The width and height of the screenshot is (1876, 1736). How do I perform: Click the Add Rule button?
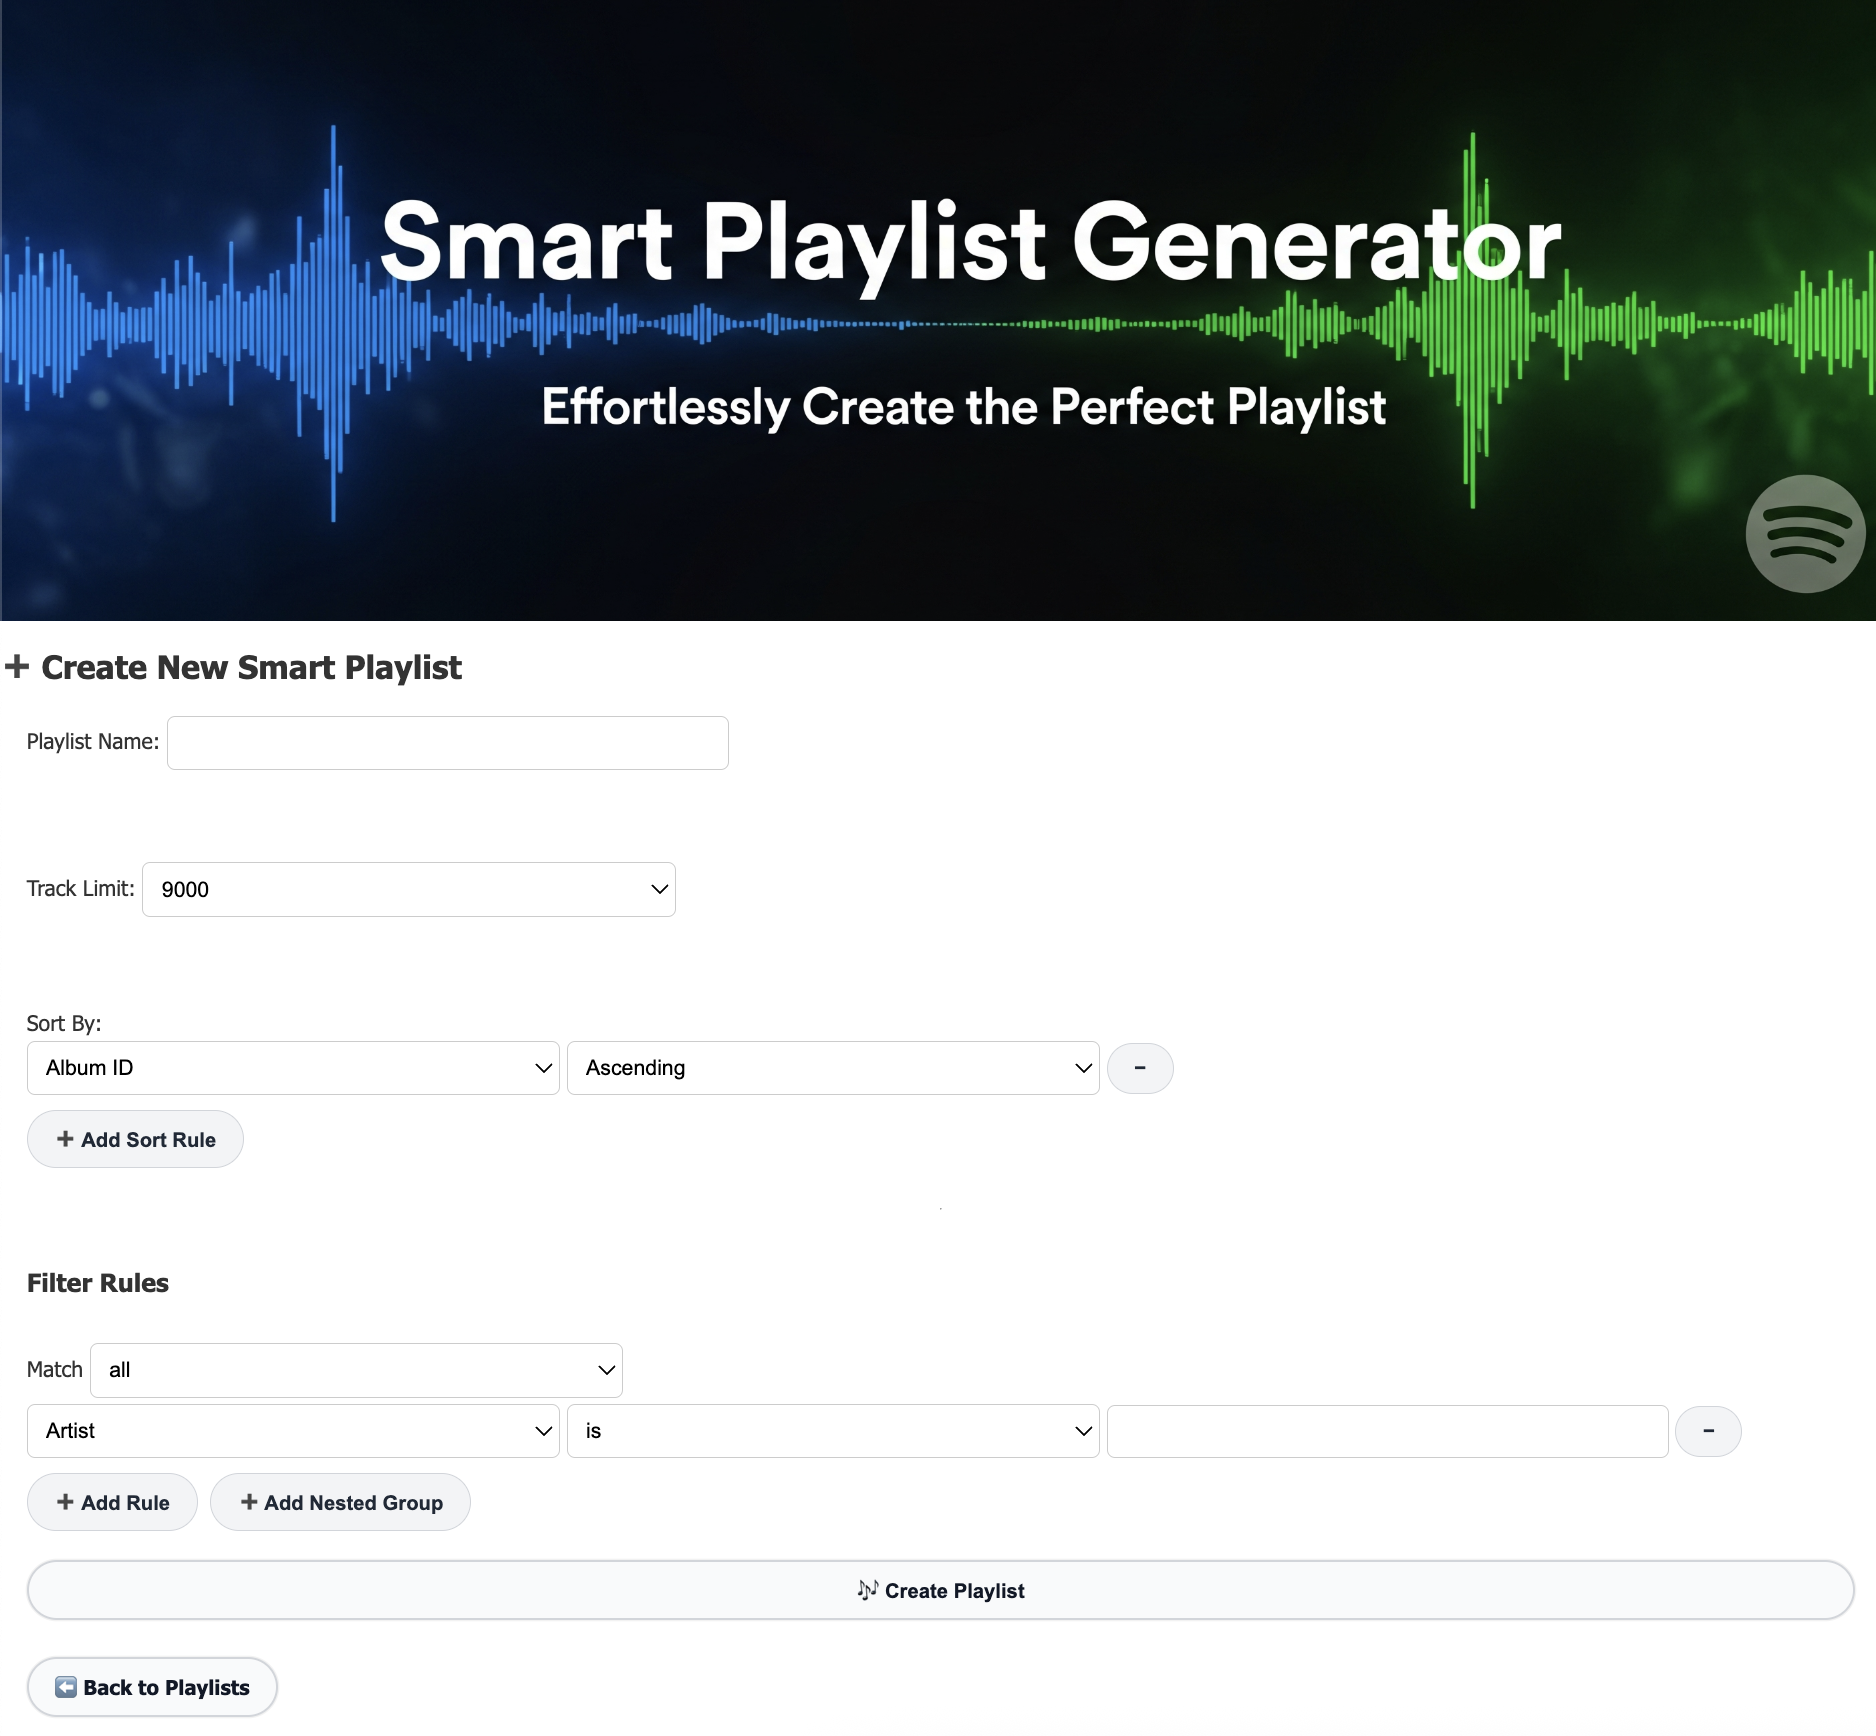(111, 1502)
